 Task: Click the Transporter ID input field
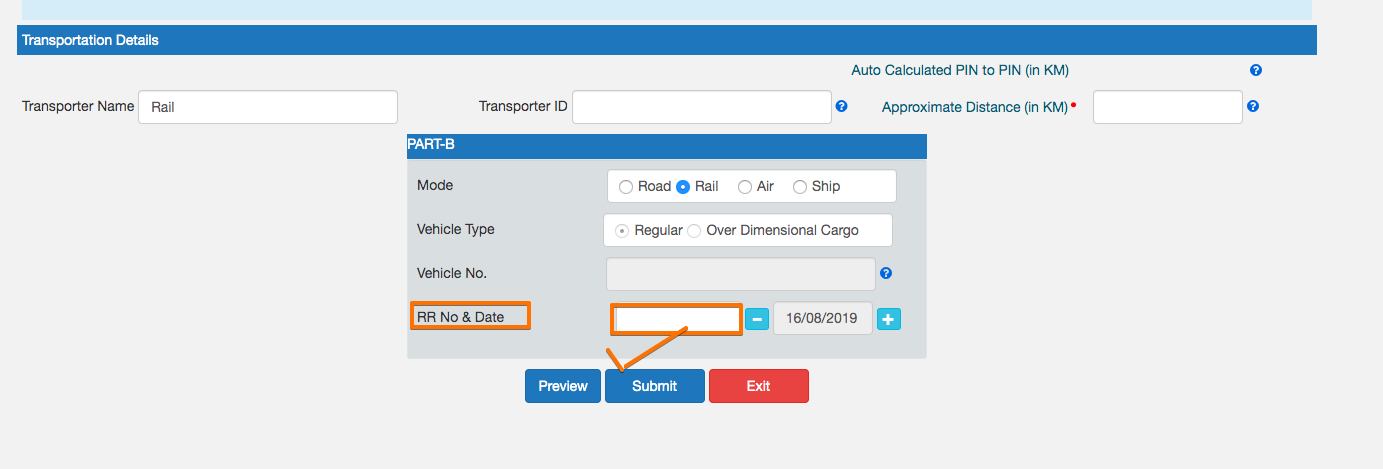point(701,107)
